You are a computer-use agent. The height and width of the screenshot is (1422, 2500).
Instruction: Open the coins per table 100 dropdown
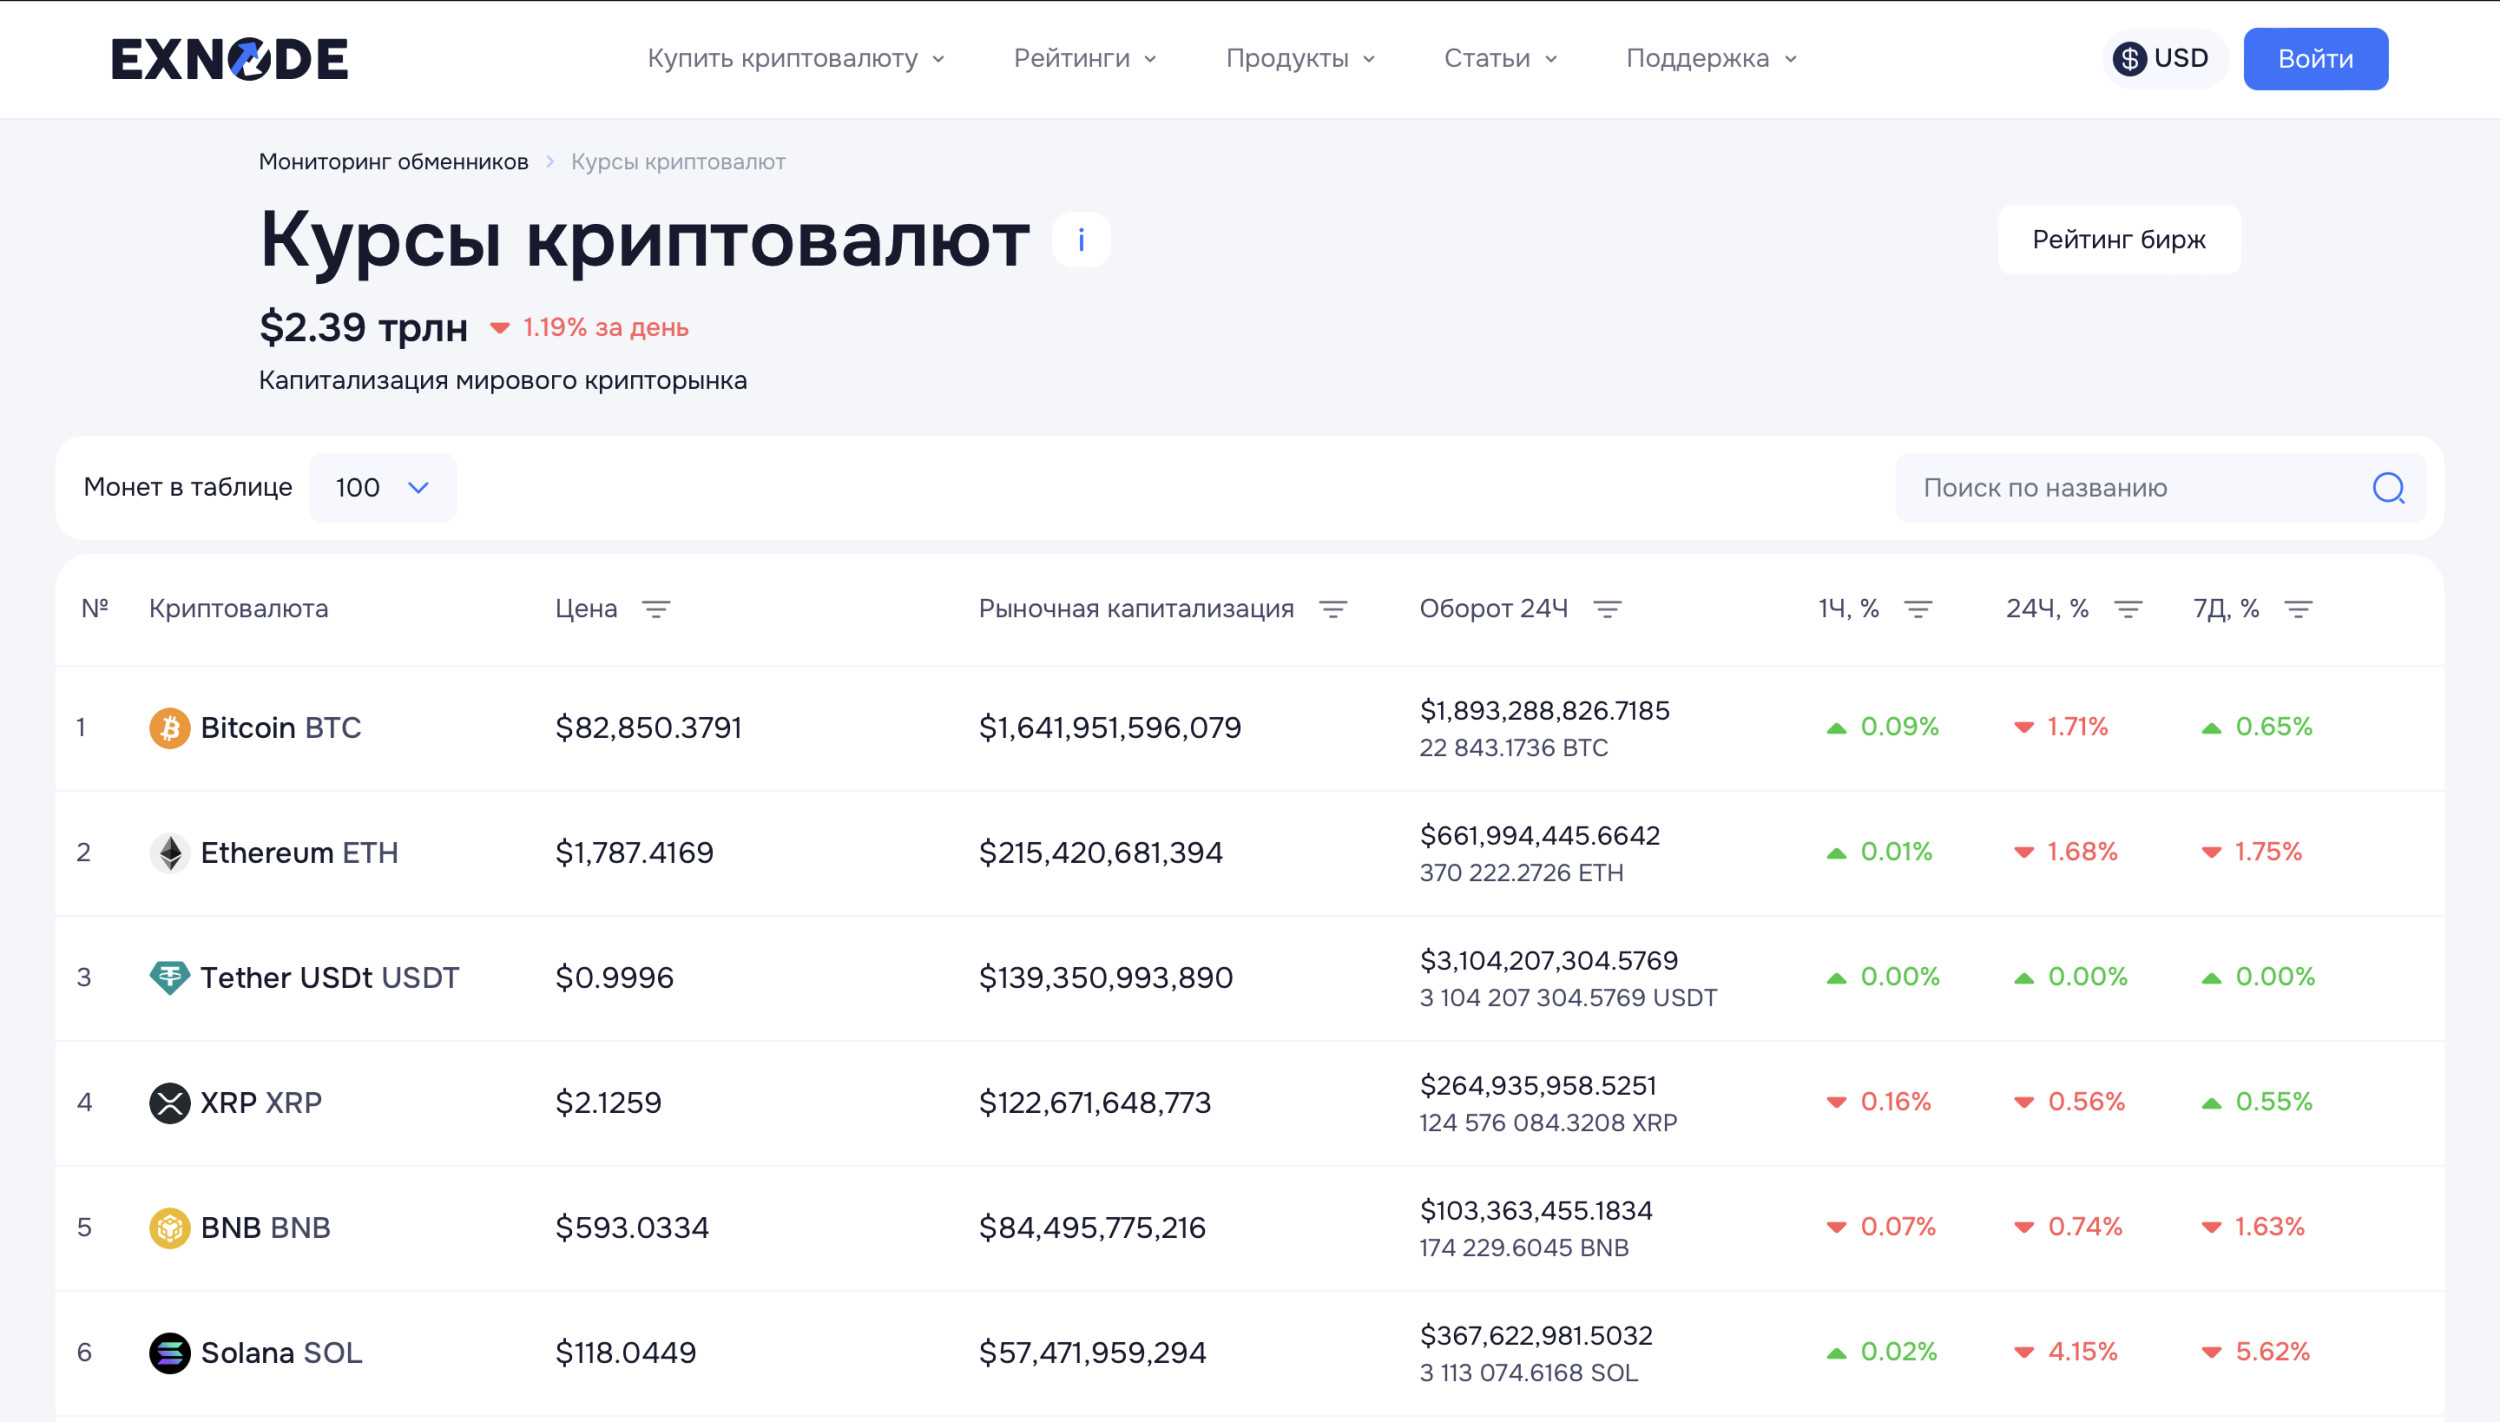[382, 488]
